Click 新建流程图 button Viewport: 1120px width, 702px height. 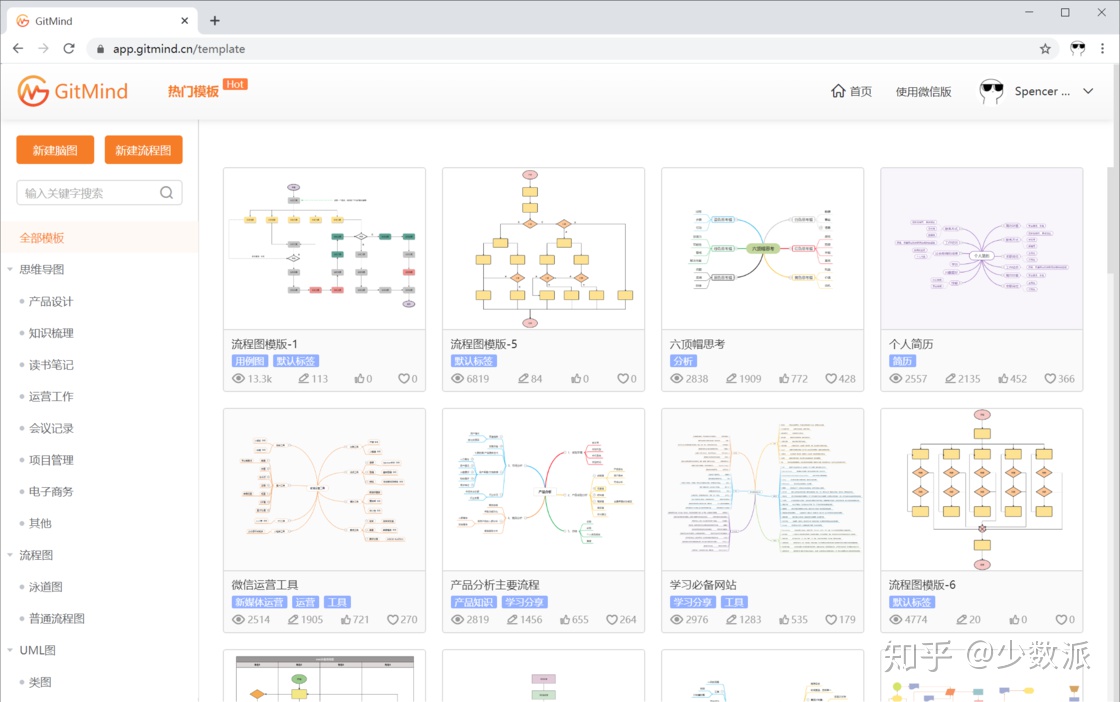point(143,150)
